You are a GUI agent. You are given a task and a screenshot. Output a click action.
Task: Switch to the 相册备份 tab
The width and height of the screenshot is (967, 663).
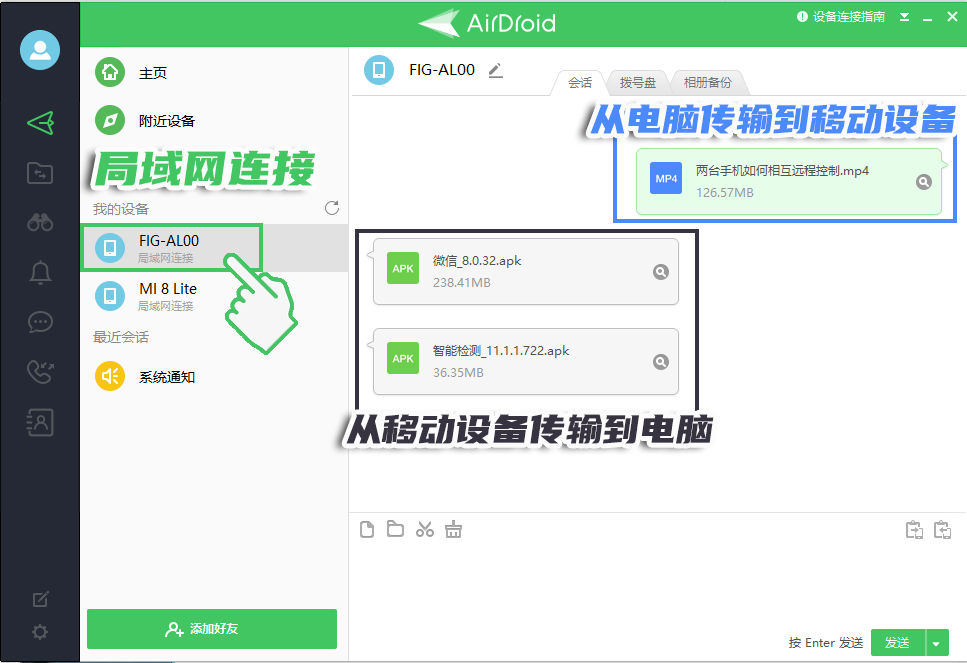pyautogui.click(x=708, y=82)
